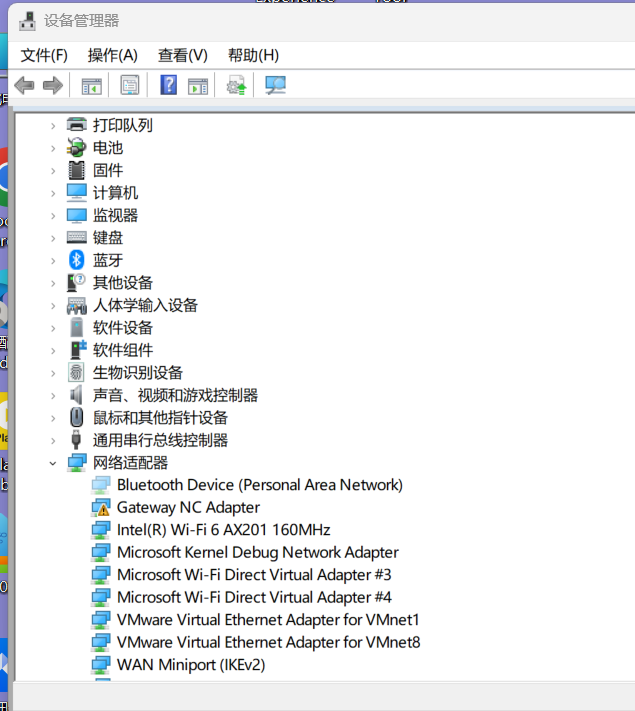Screen dimensions: 635x711
Task: Expand the 生物识别设备 node
Action: pyautogui.click(x=53, y=373)
